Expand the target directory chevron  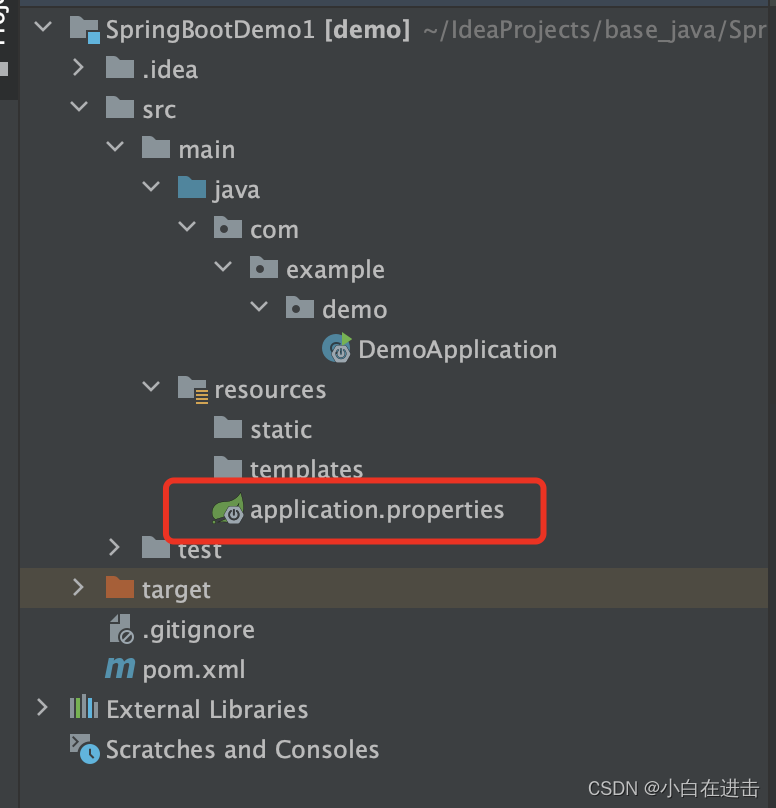tap(78, 589)
